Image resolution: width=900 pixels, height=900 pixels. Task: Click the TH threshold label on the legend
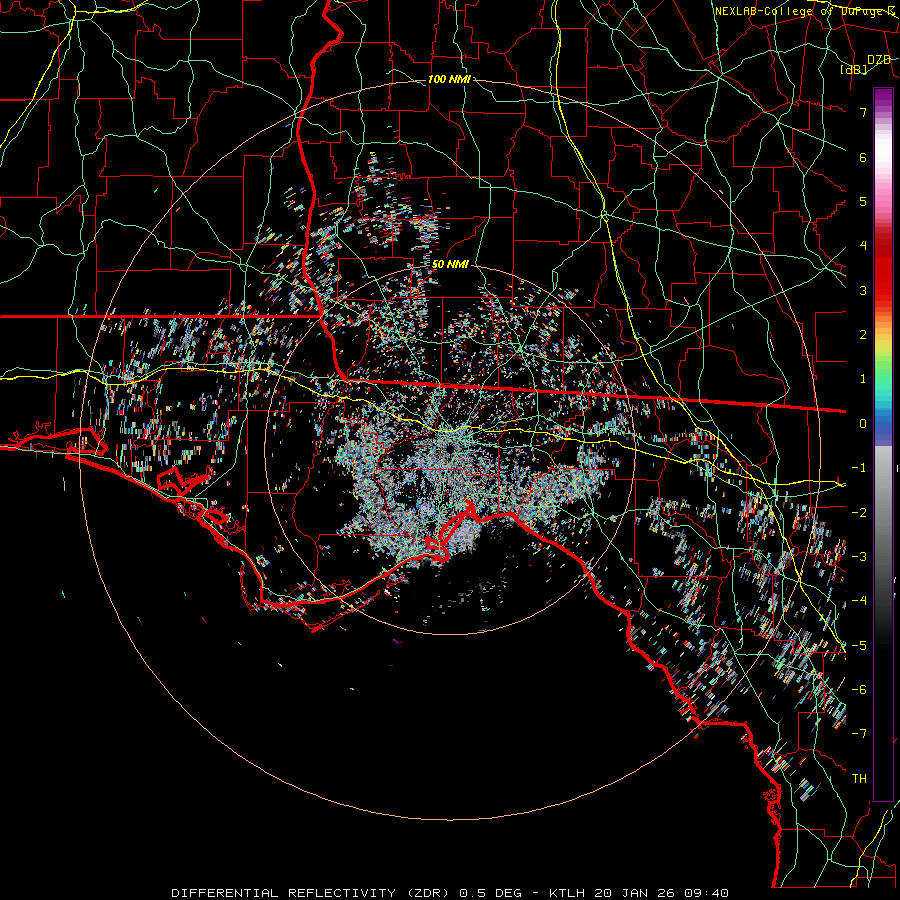(859, 779)
